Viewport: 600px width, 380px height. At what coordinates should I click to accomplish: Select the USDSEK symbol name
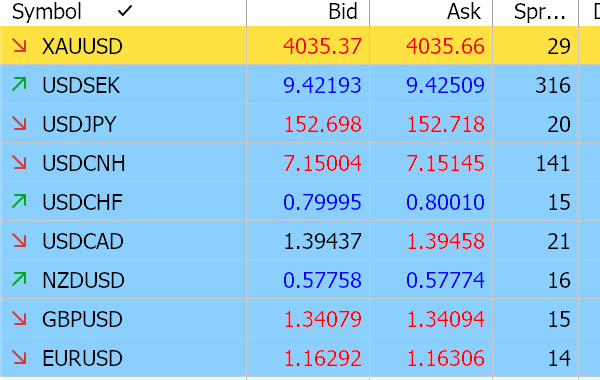(x=81, y=85)
